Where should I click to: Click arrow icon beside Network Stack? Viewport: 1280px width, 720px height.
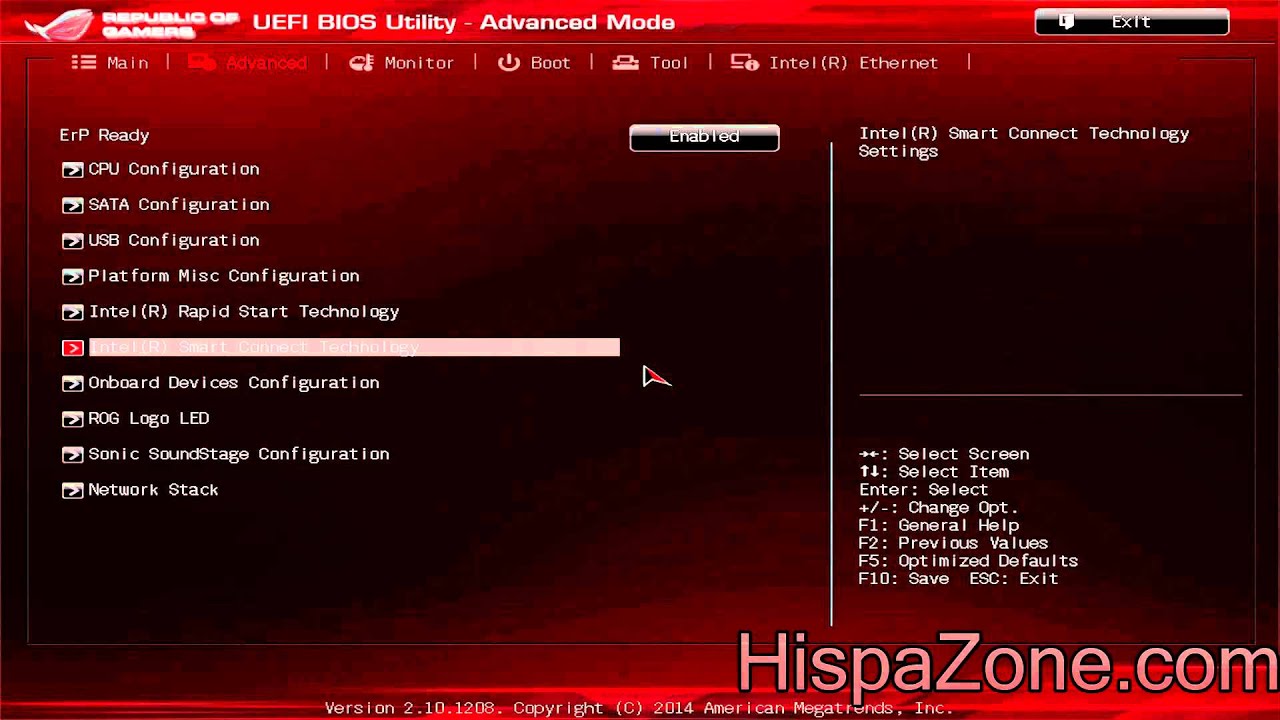point(72,491)
